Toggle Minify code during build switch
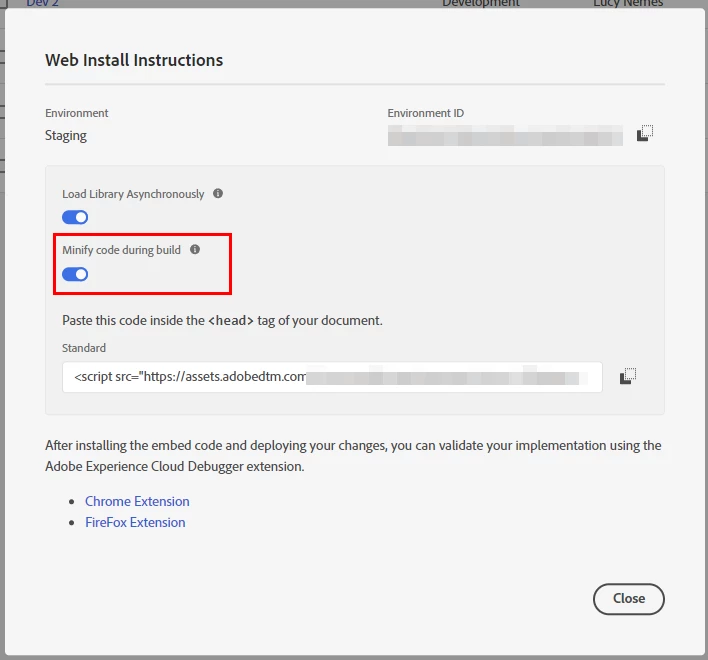This screenshot has height=660, width=708. [75, 274]
